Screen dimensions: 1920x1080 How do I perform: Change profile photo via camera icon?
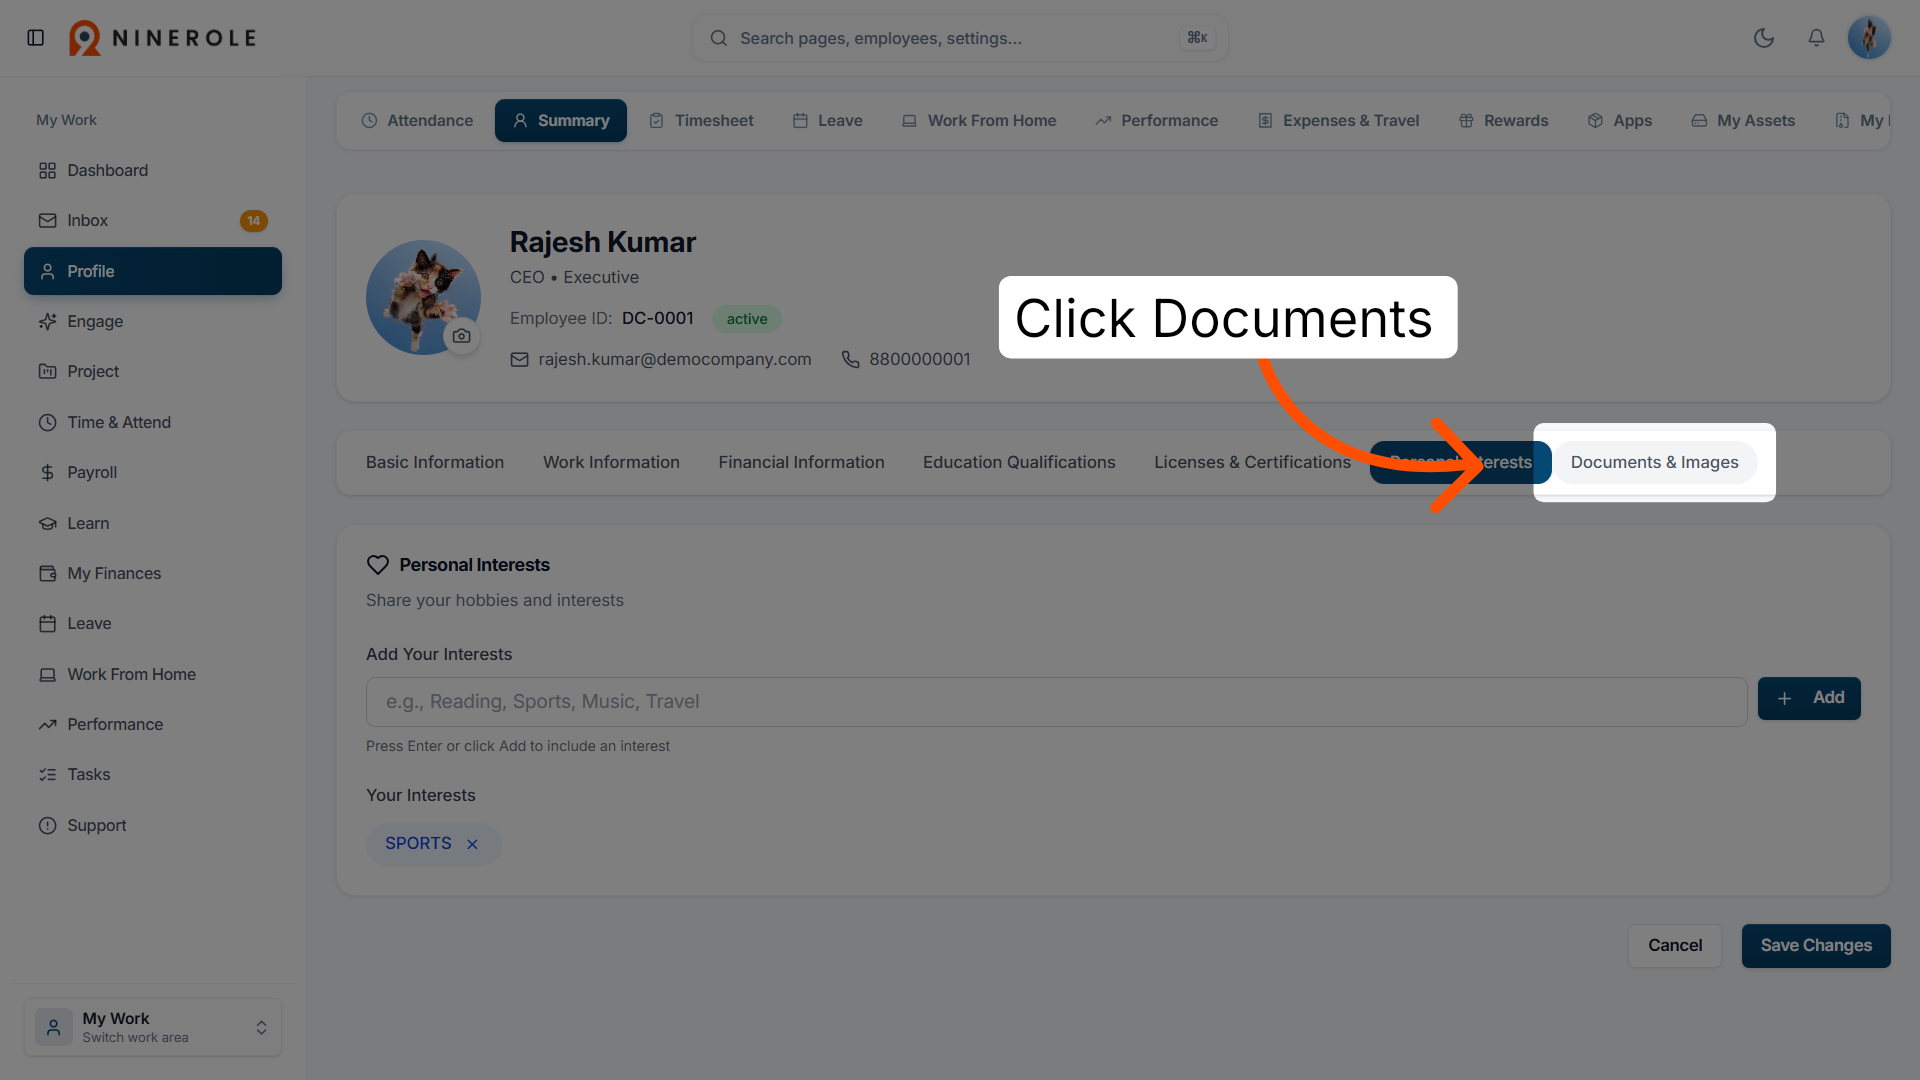pos(461,336)
